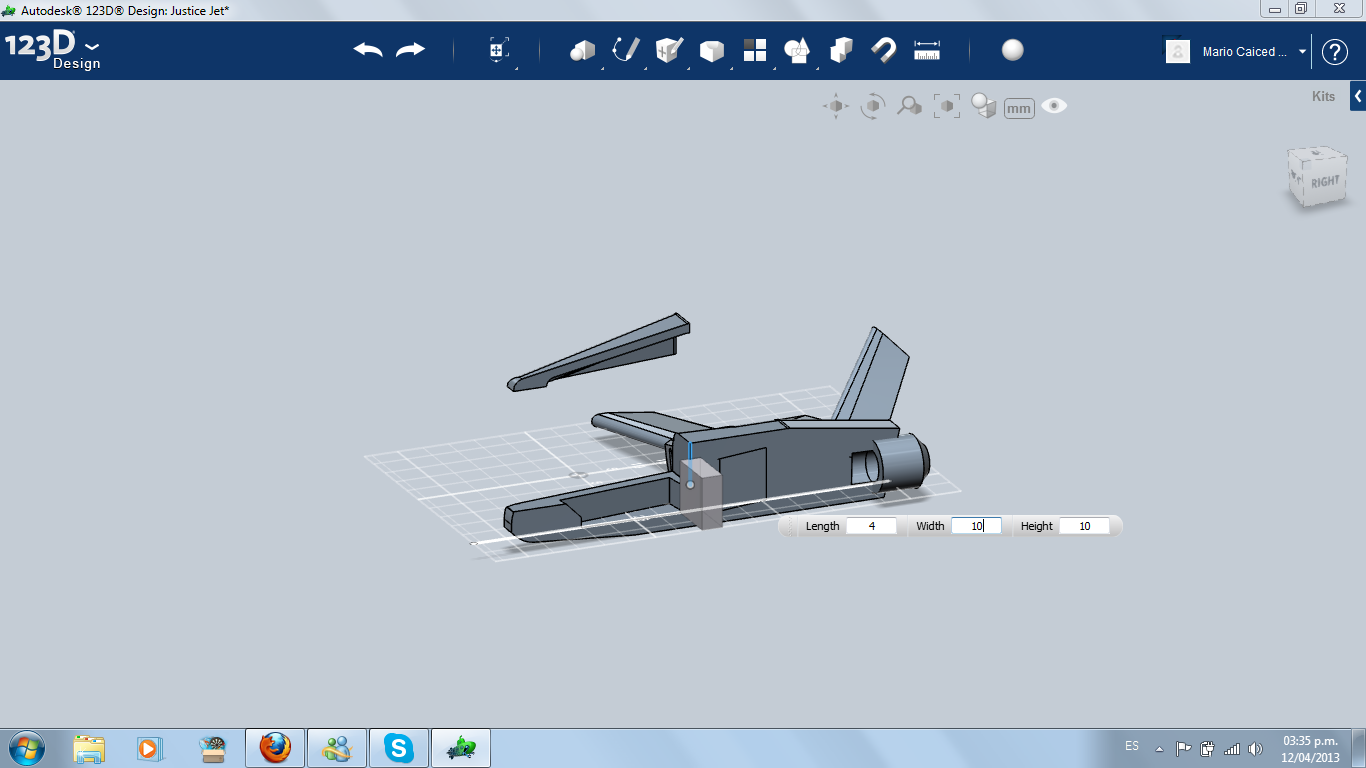1366x768 pixels.
Task: Expand the Mario Caiced account dropdown
Action: tap(1302, 51)
